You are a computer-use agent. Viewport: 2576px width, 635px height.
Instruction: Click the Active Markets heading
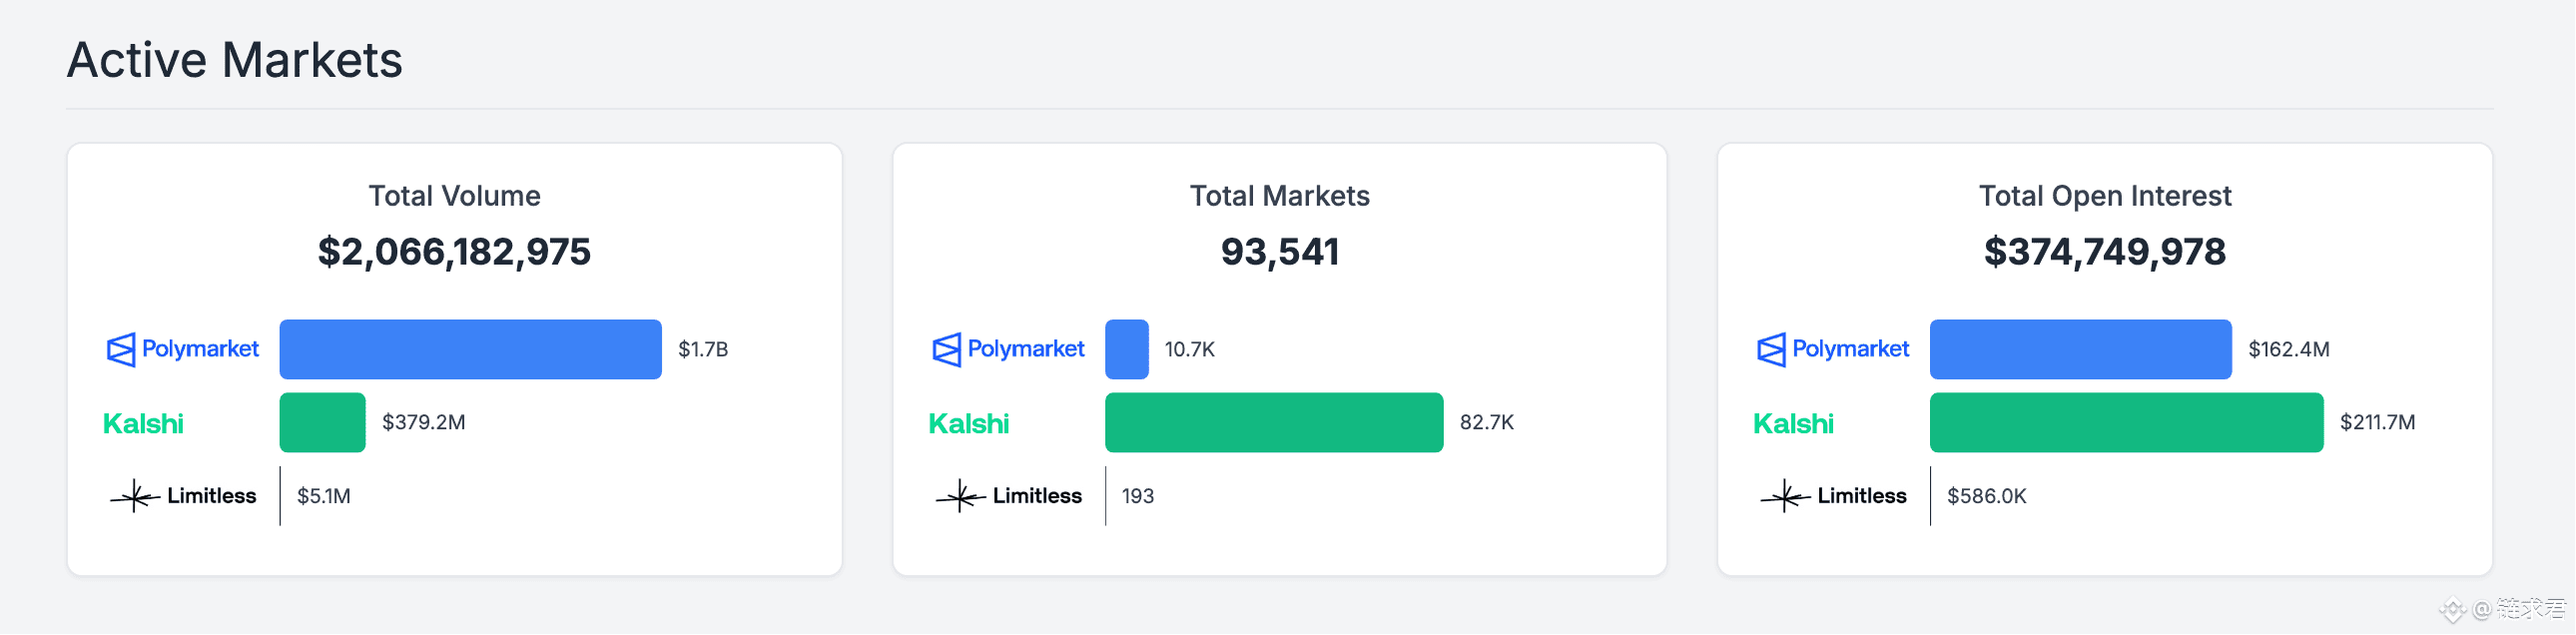(234, 60)
